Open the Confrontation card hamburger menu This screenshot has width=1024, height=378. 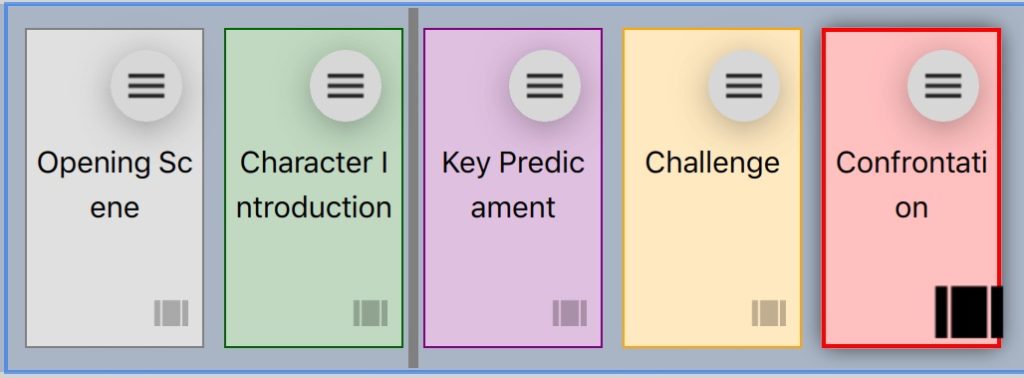click(943, 86)
